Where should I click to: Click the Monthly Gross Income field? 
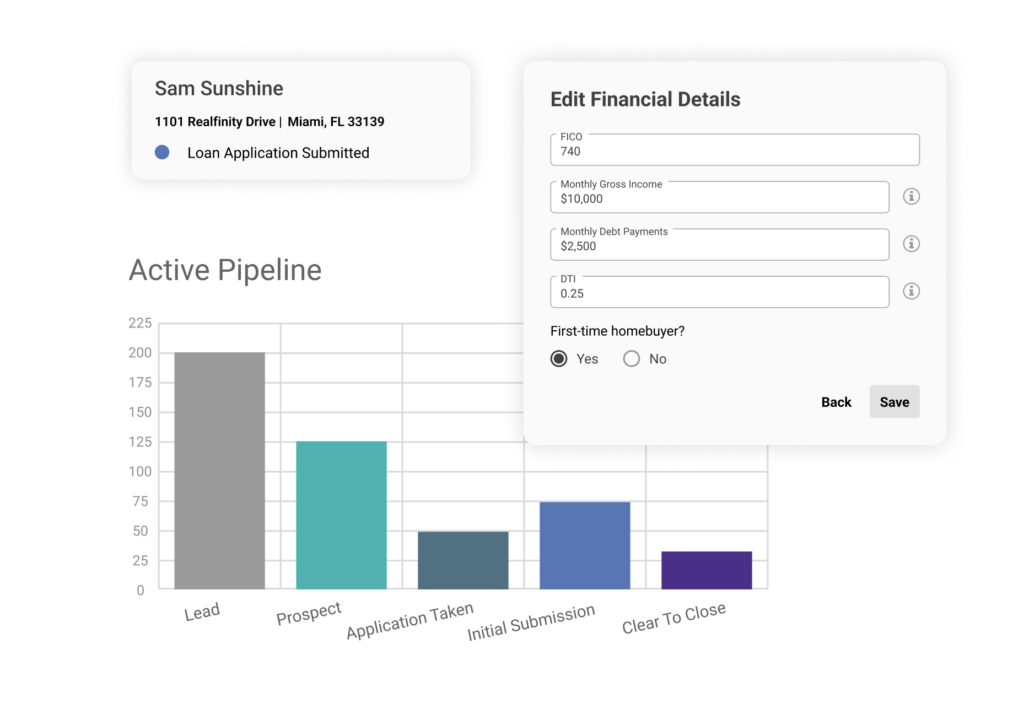point(720,197)
